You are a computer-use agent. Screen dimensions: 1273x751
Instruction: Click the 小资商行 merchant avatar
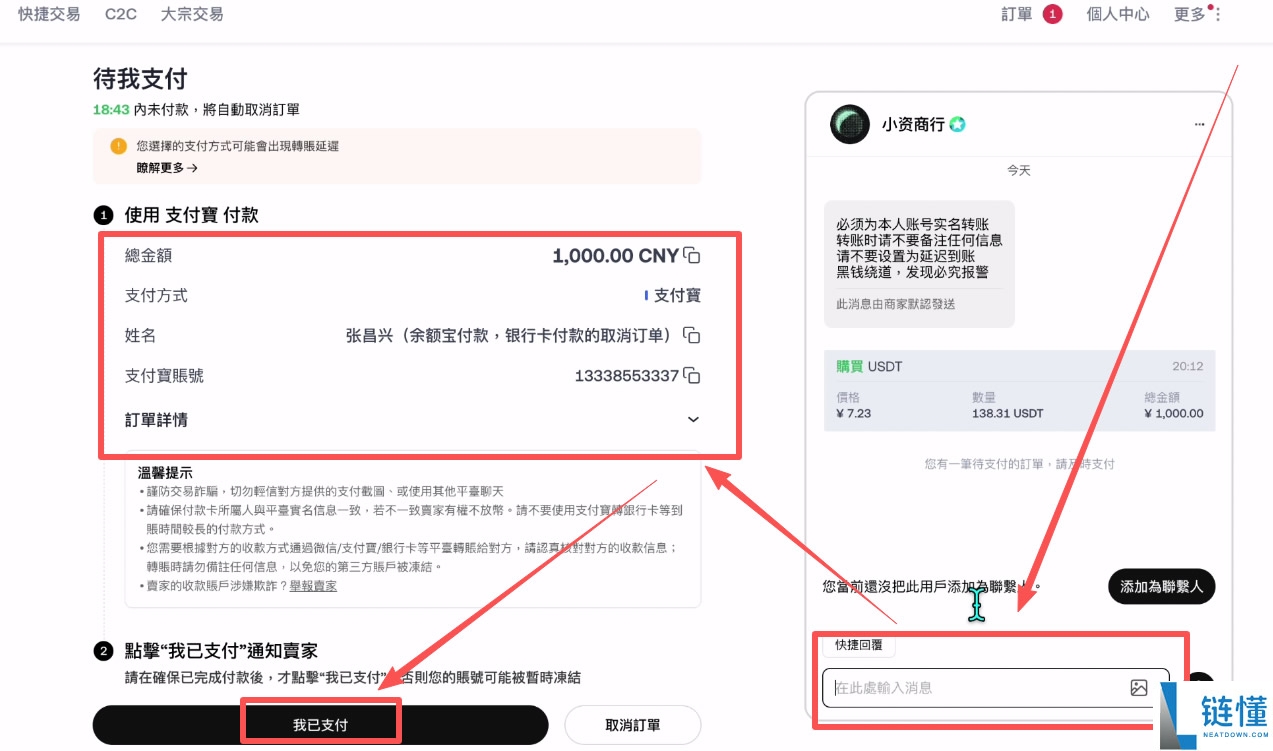click(x=850, y=124)
